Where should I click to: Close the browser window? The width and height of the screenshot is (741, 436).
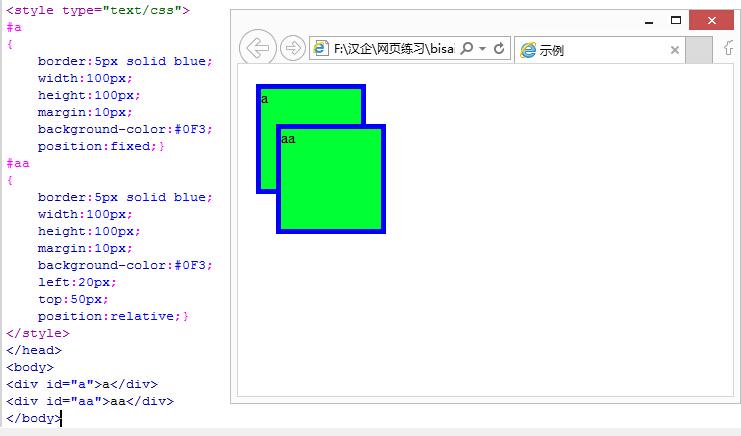(715, 20)
